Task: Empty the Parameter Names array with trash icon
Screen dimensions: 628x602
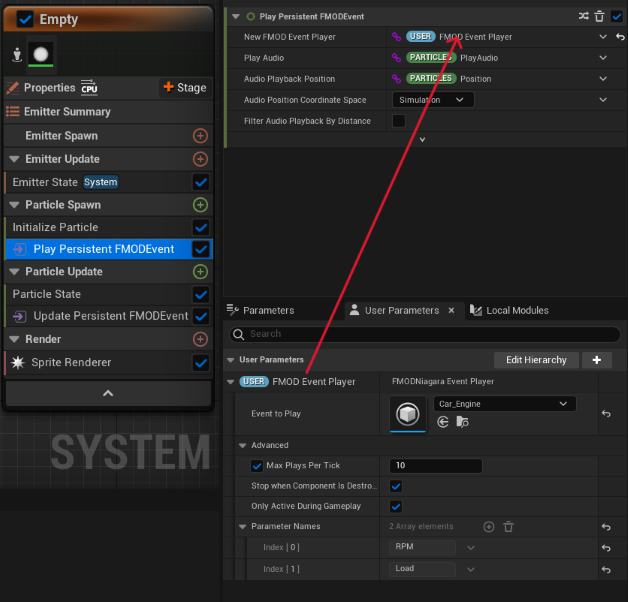Action: tap(508, 527)
